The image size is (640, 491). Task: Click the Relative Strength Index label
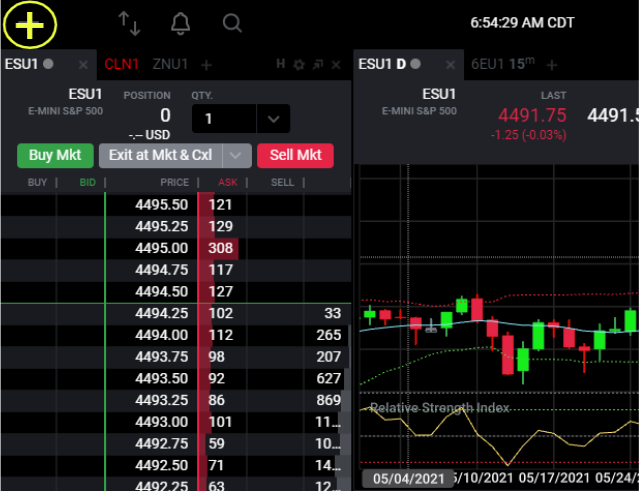(439, 408)
